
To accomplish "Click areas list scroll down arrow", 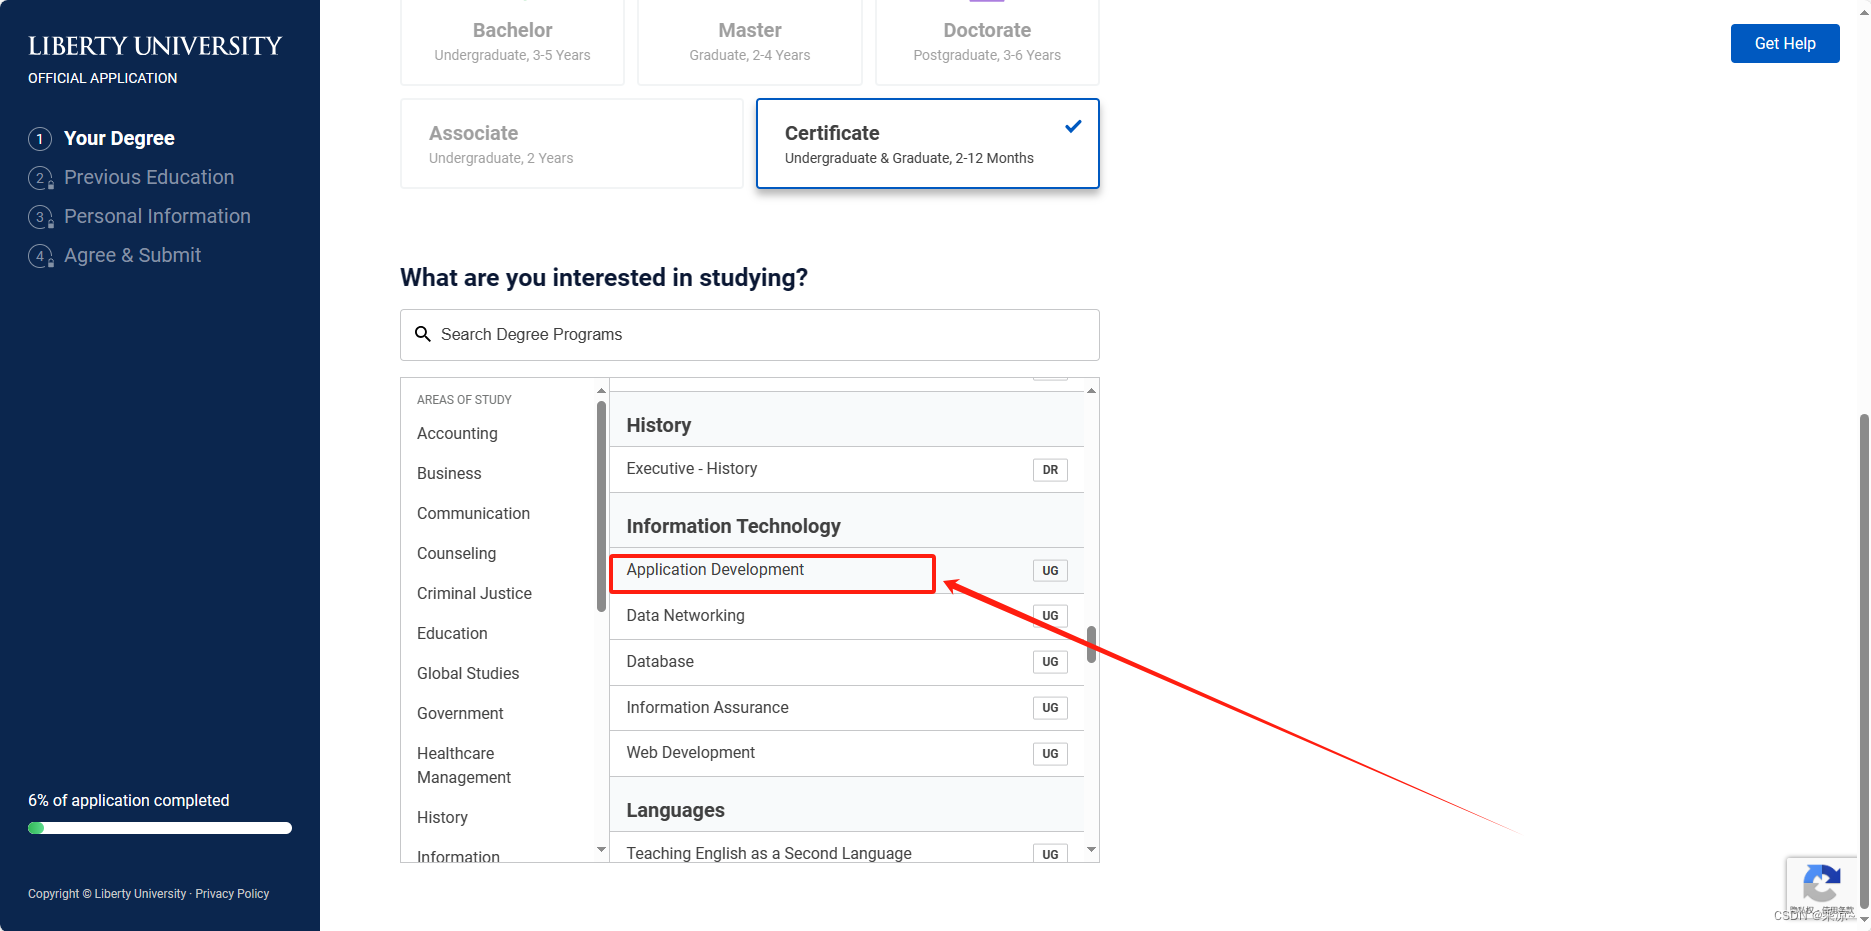I will [601, 850].
